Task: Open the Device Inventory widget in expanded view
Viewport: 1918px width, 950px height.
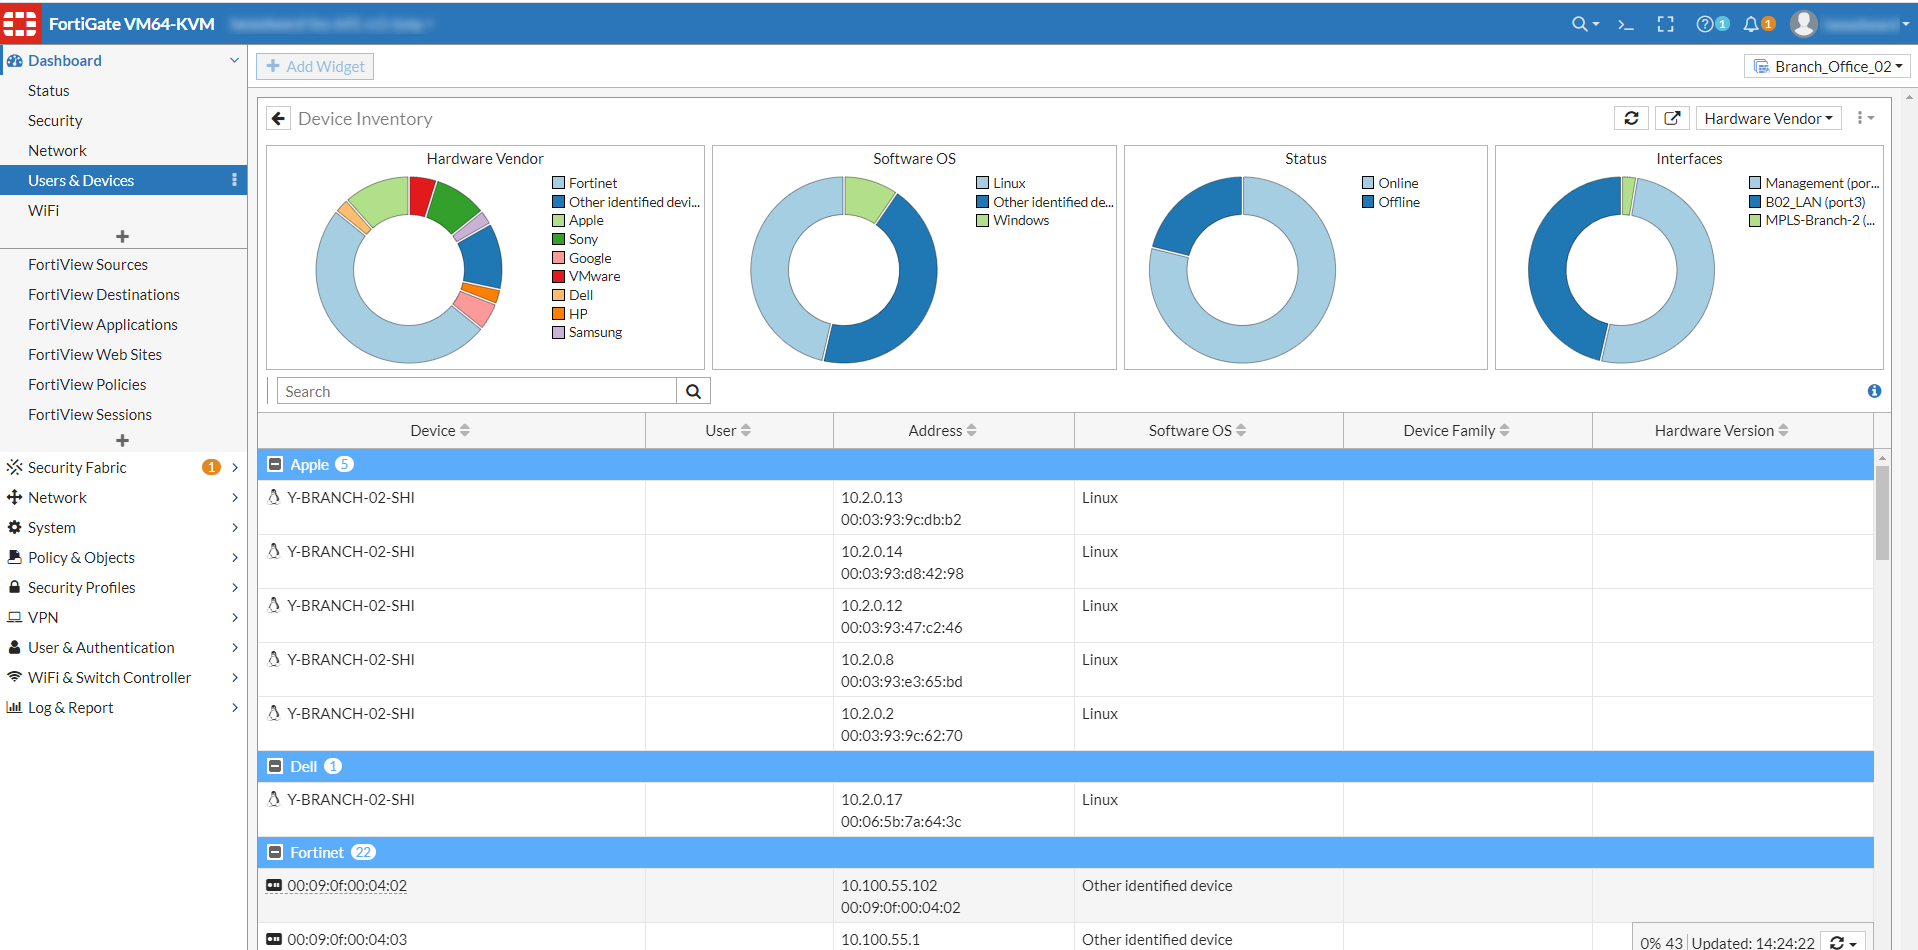Action: tap(1671, 118)
